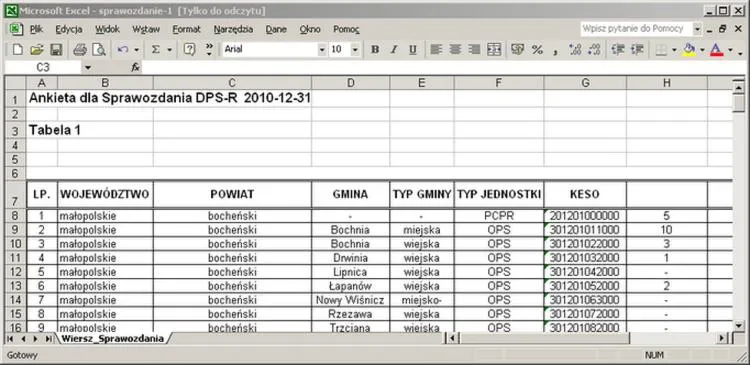Screen dimensions: 750x365
Task: Expand the AutoSum functions dropdown
Action: pyautogui.click(x=169, y=49)
